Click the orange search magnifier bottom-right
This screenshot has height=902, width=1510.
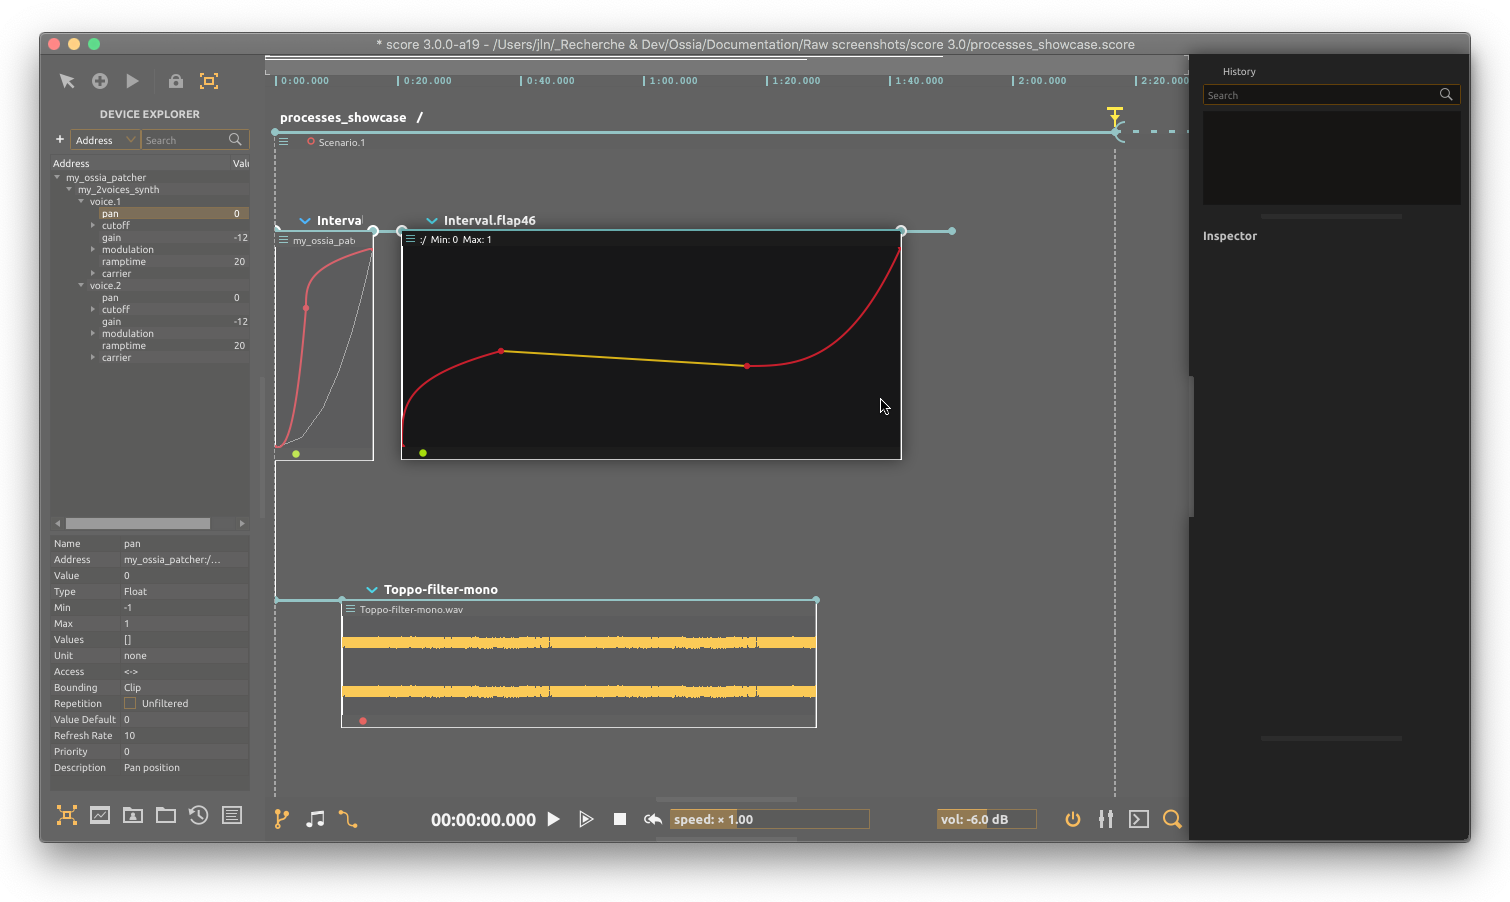[1172, 819]
